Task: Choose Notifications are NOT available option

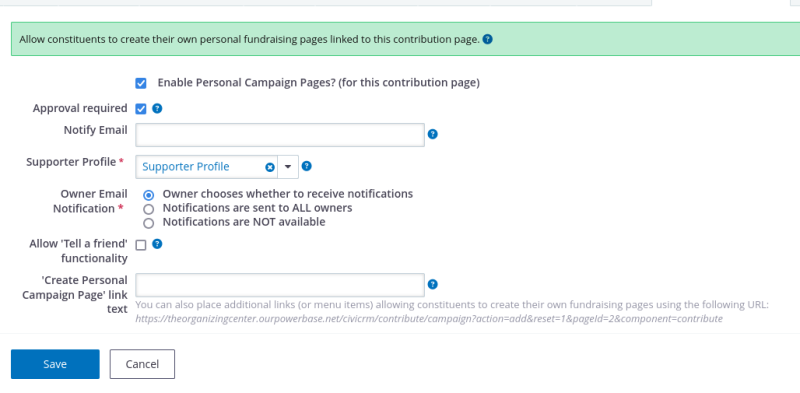Action: click(148, 223)
